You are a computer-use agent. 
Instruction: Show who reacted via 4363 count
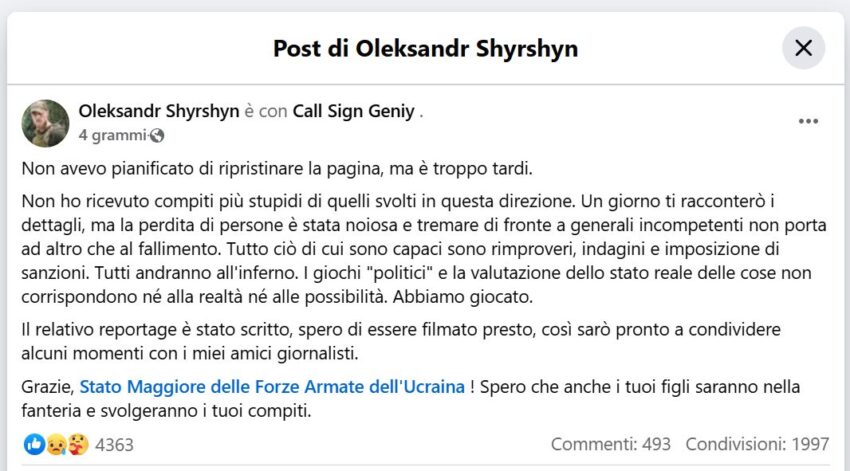pos(114,444)
